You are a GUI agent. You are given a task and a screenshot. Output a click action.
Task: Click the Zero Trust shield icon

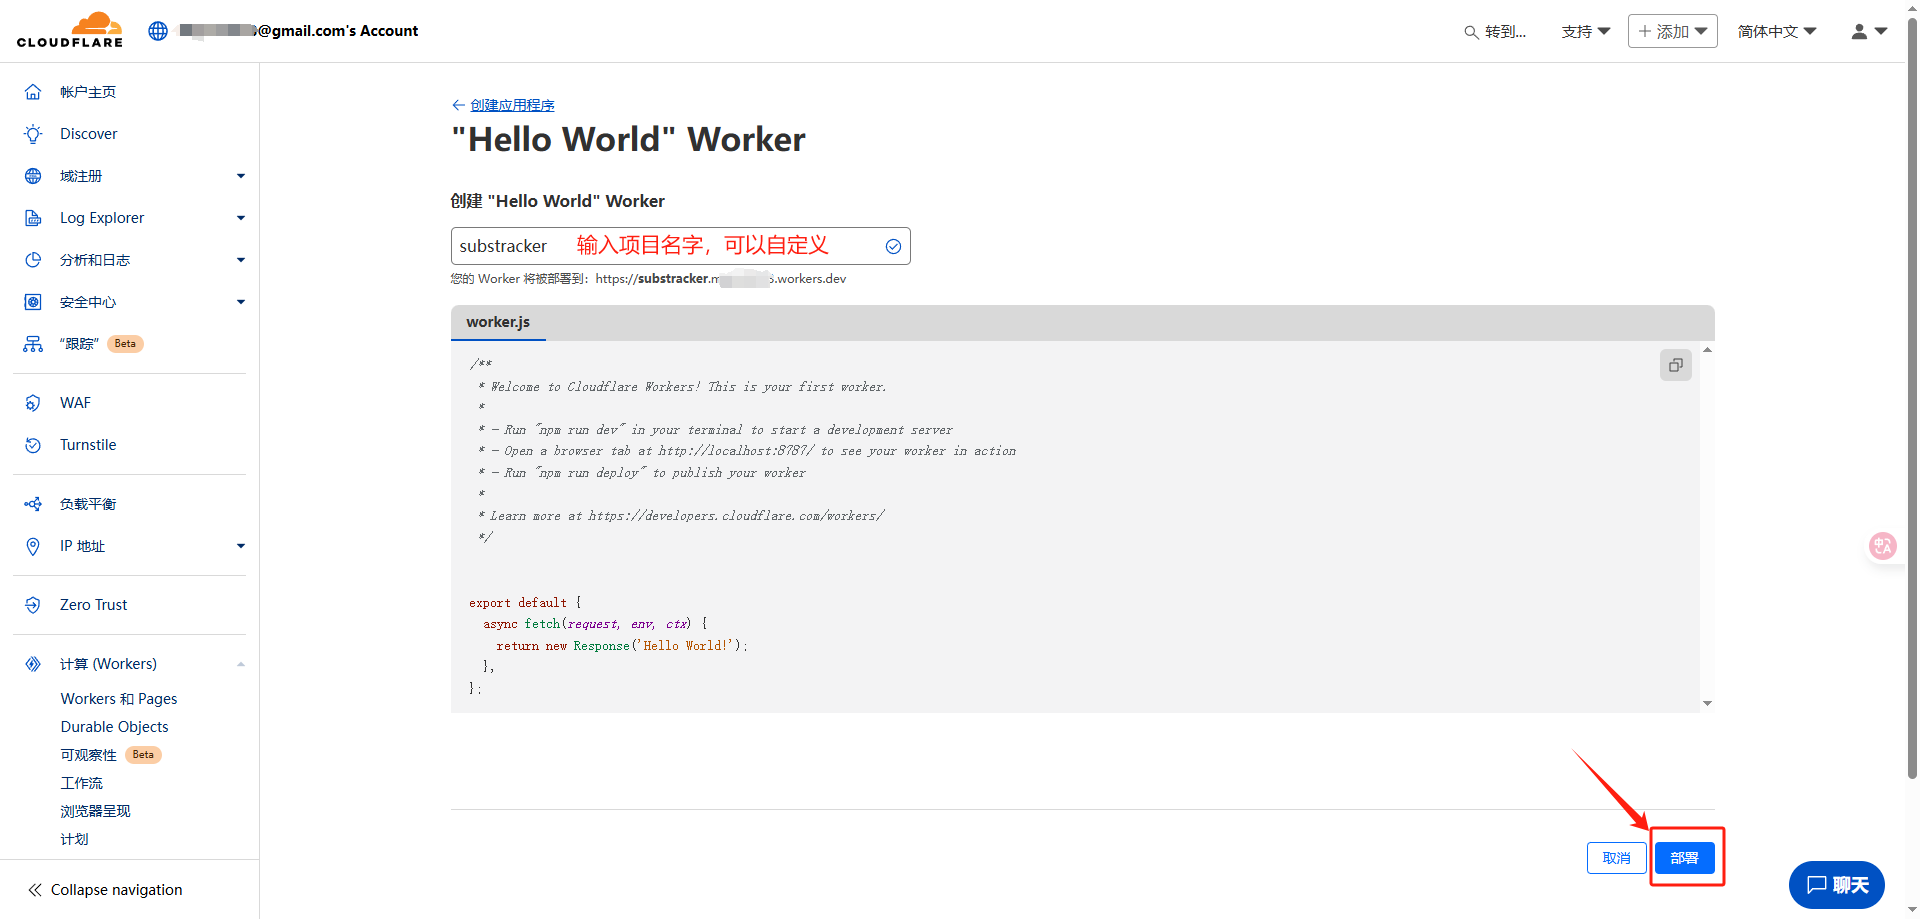coord(33,605)
